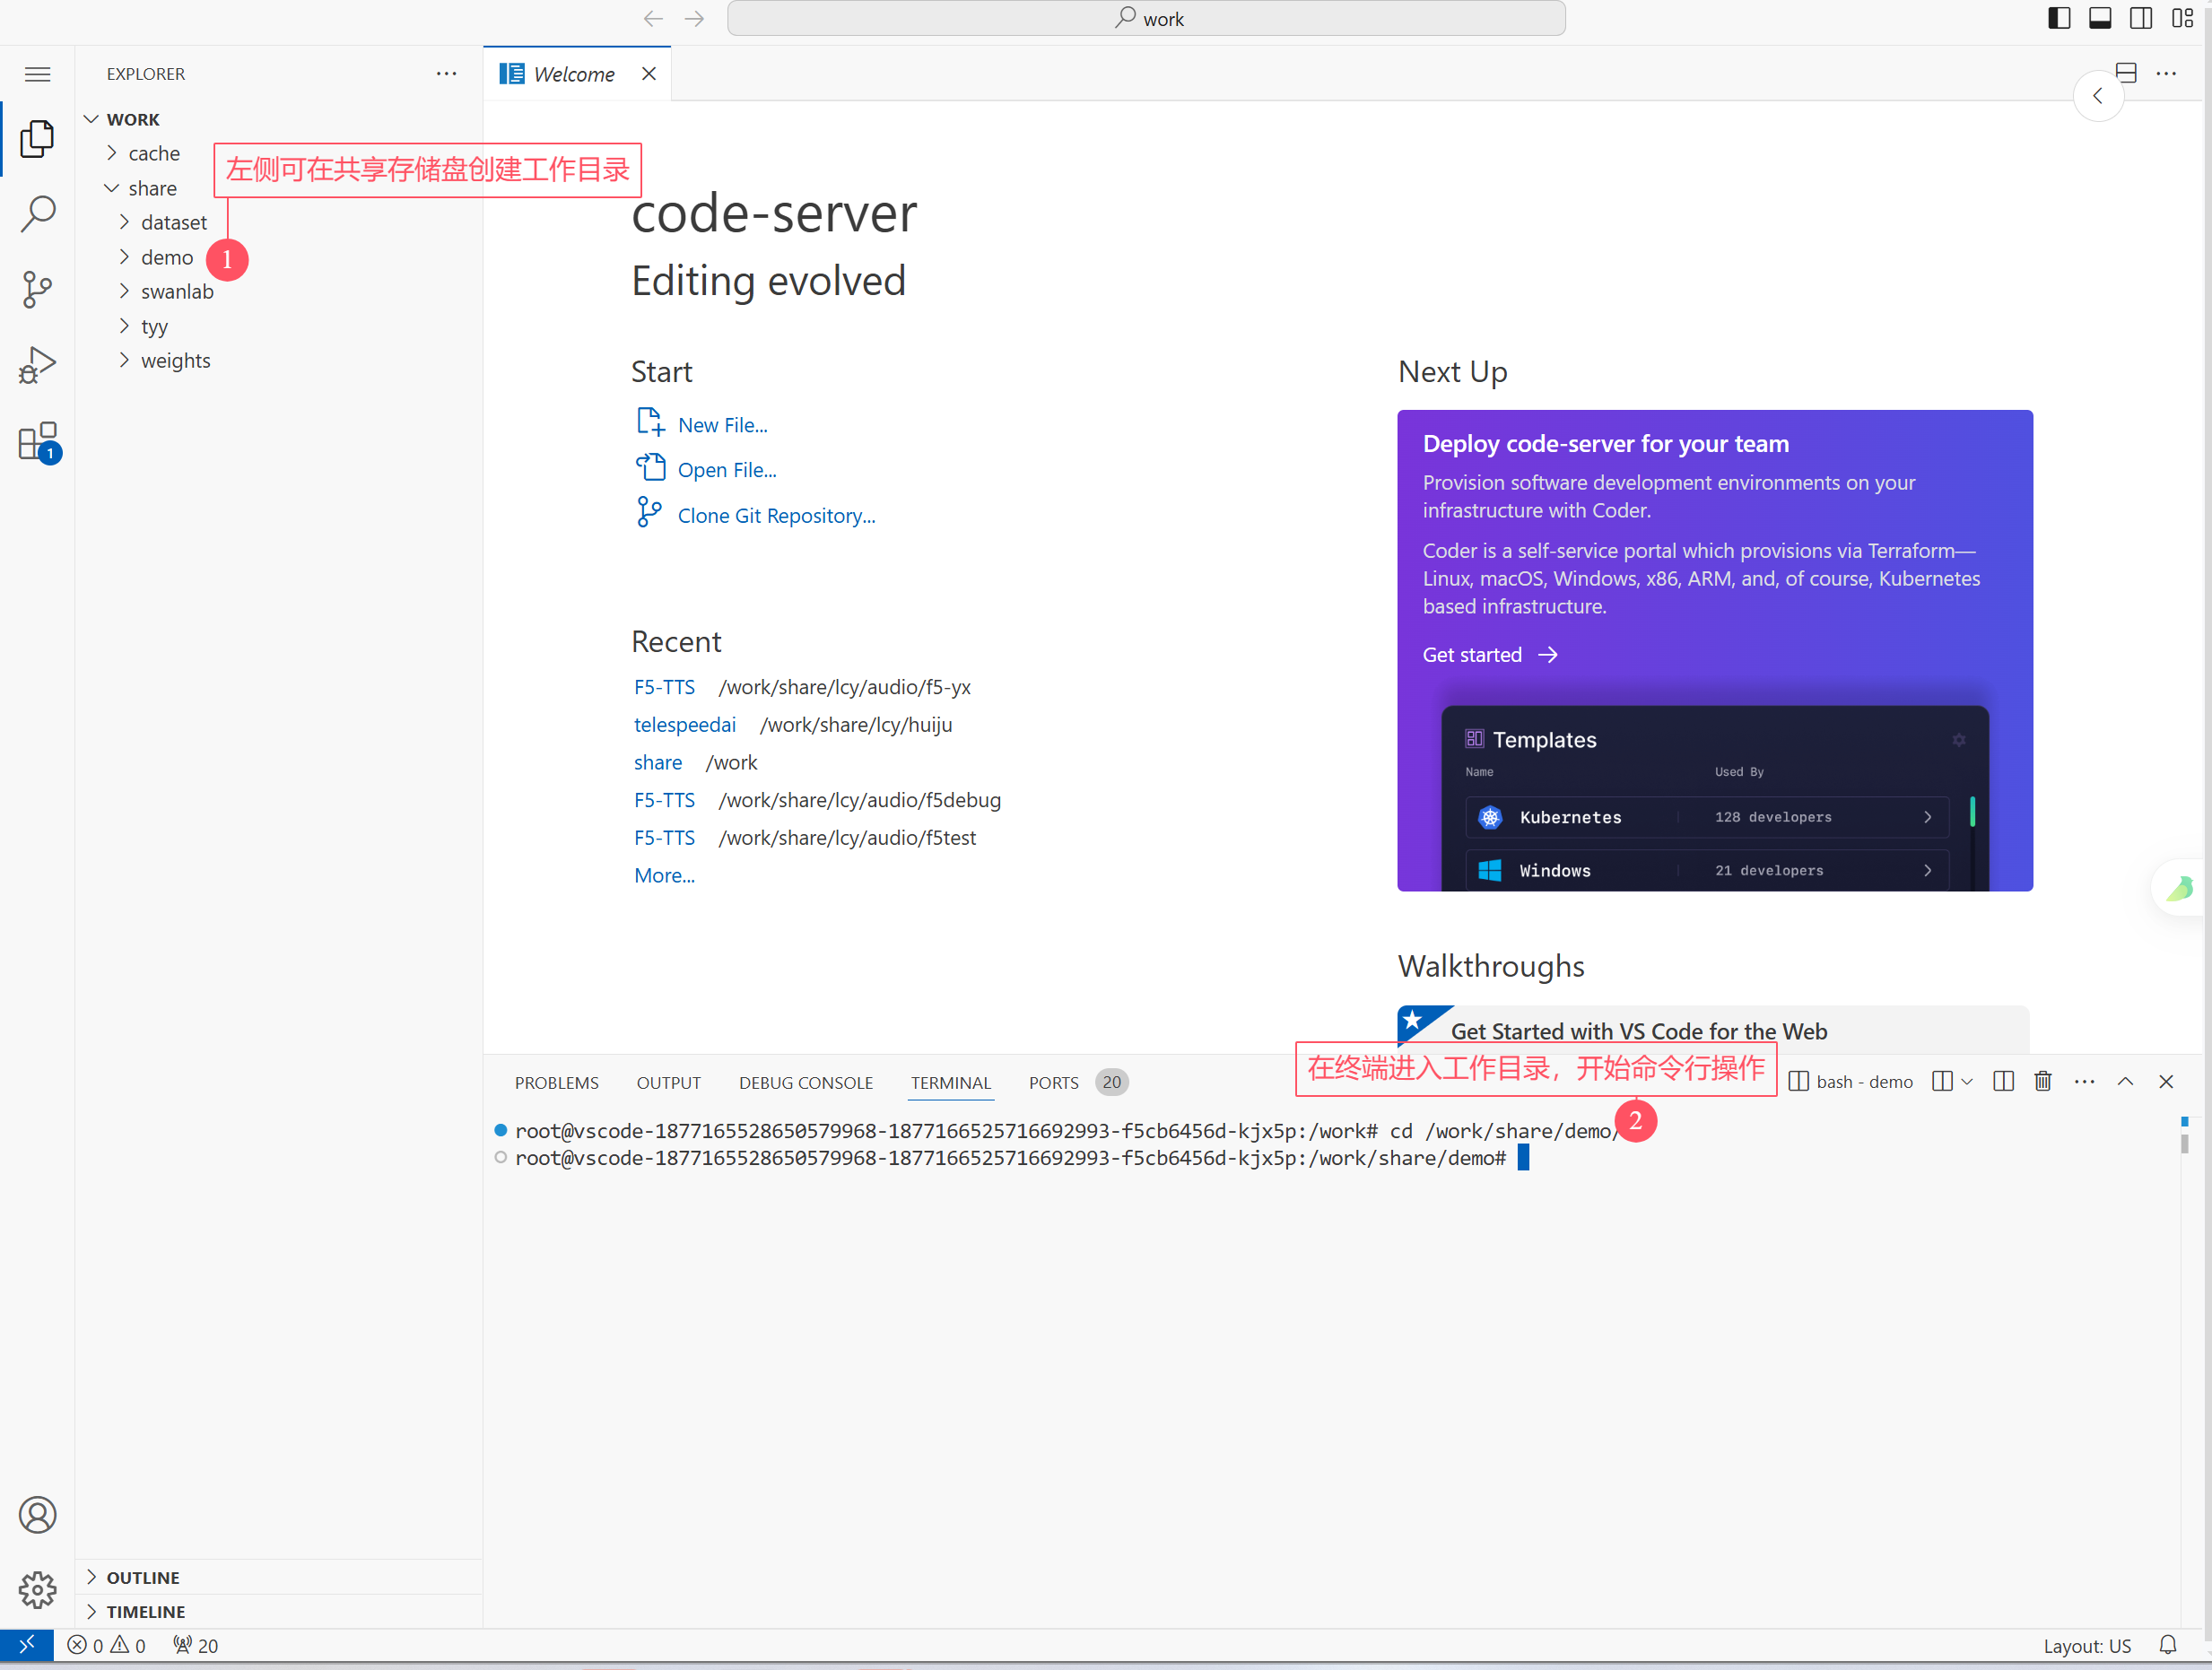Open the Source Control view
The width and height of the screenshot is (2212, 1670).
click(37, 290)
